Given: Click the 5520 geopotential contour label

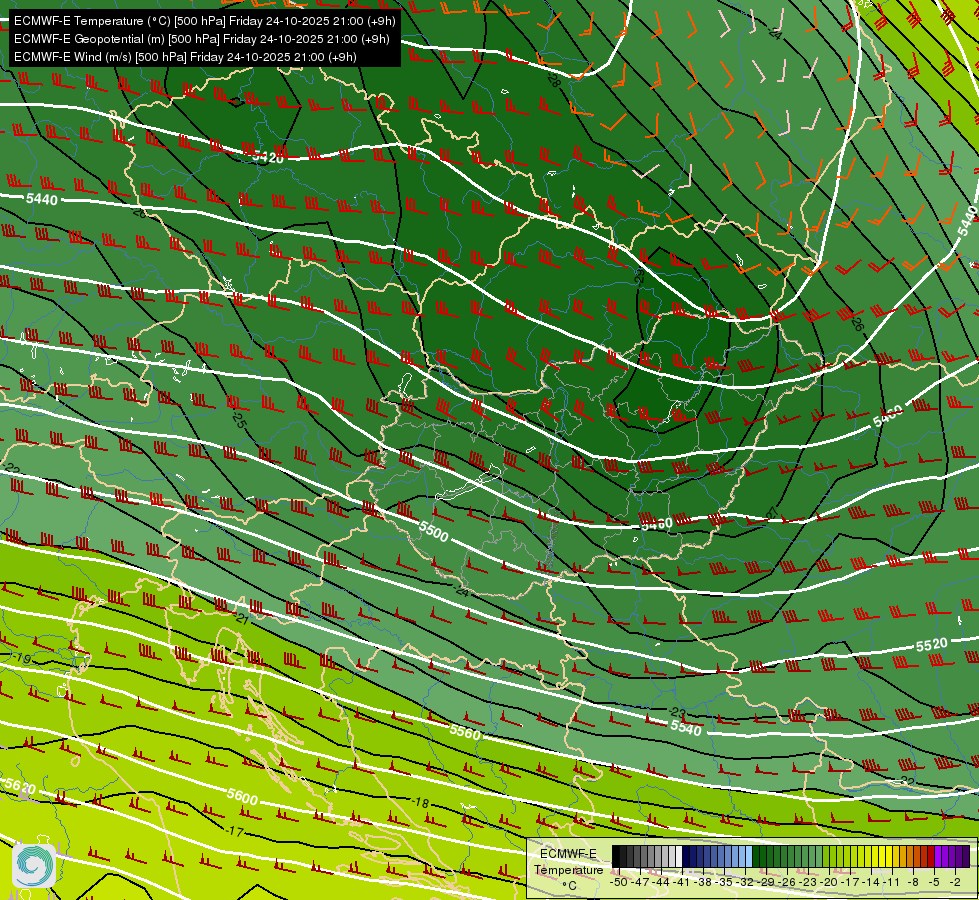Looking at the screenshot, I should point(932,645).
